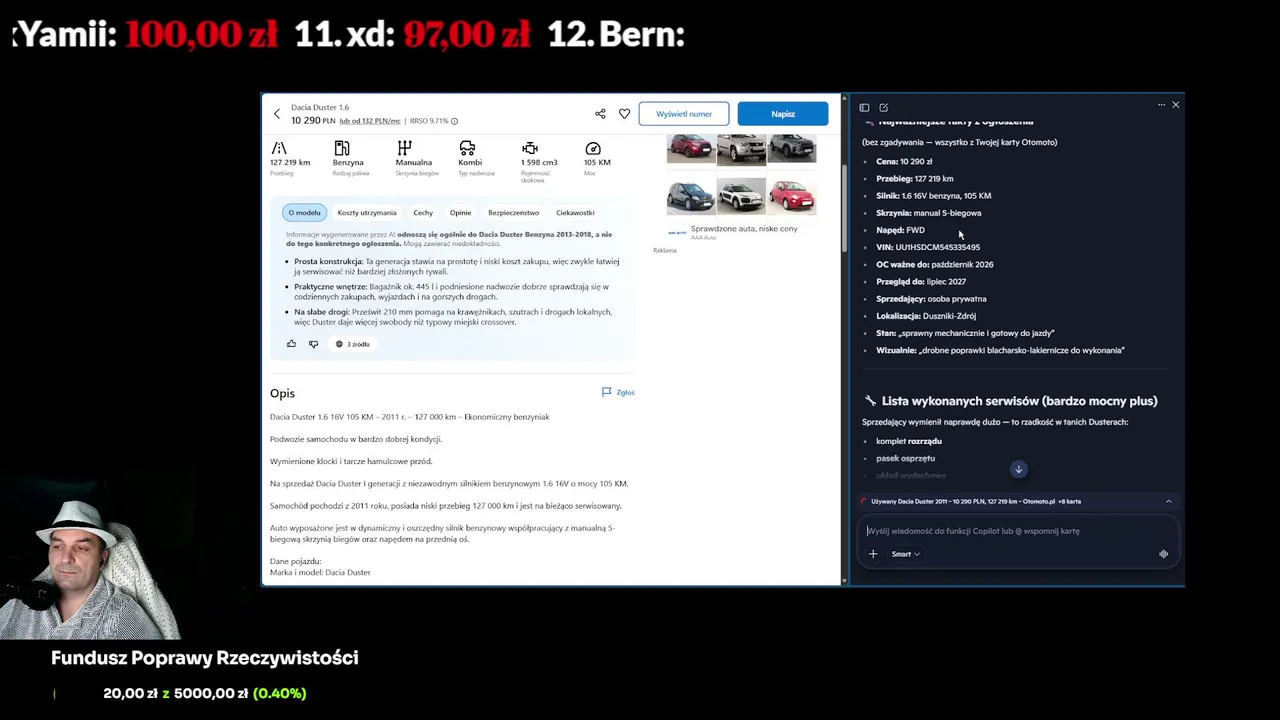Share the Dacia Duster listing
This screenshot has height=720, width=1280.
click(x=600, y=114)
